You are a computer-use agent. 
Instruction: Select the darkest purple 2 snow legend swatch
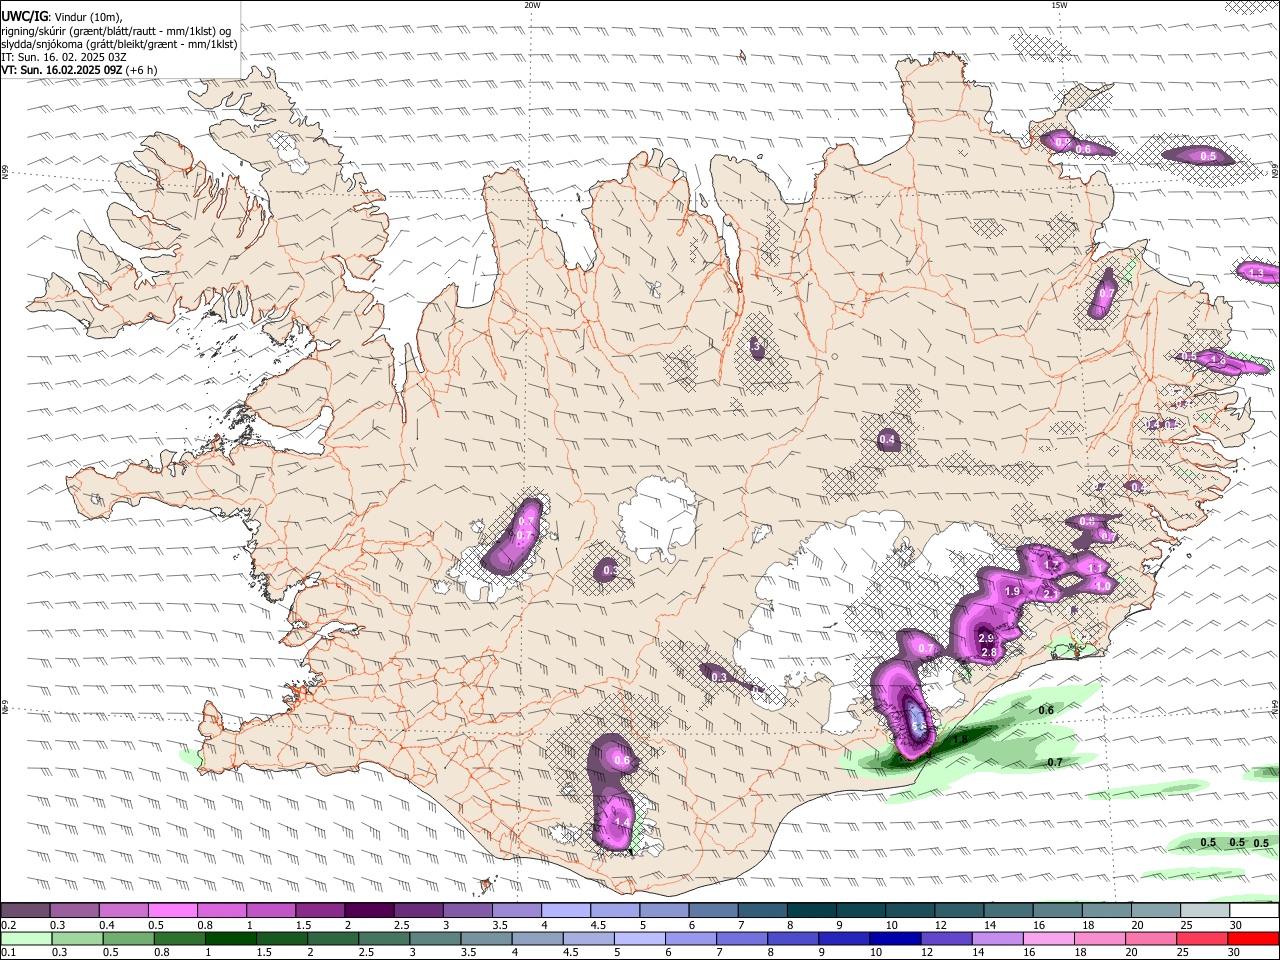point(369,910)
